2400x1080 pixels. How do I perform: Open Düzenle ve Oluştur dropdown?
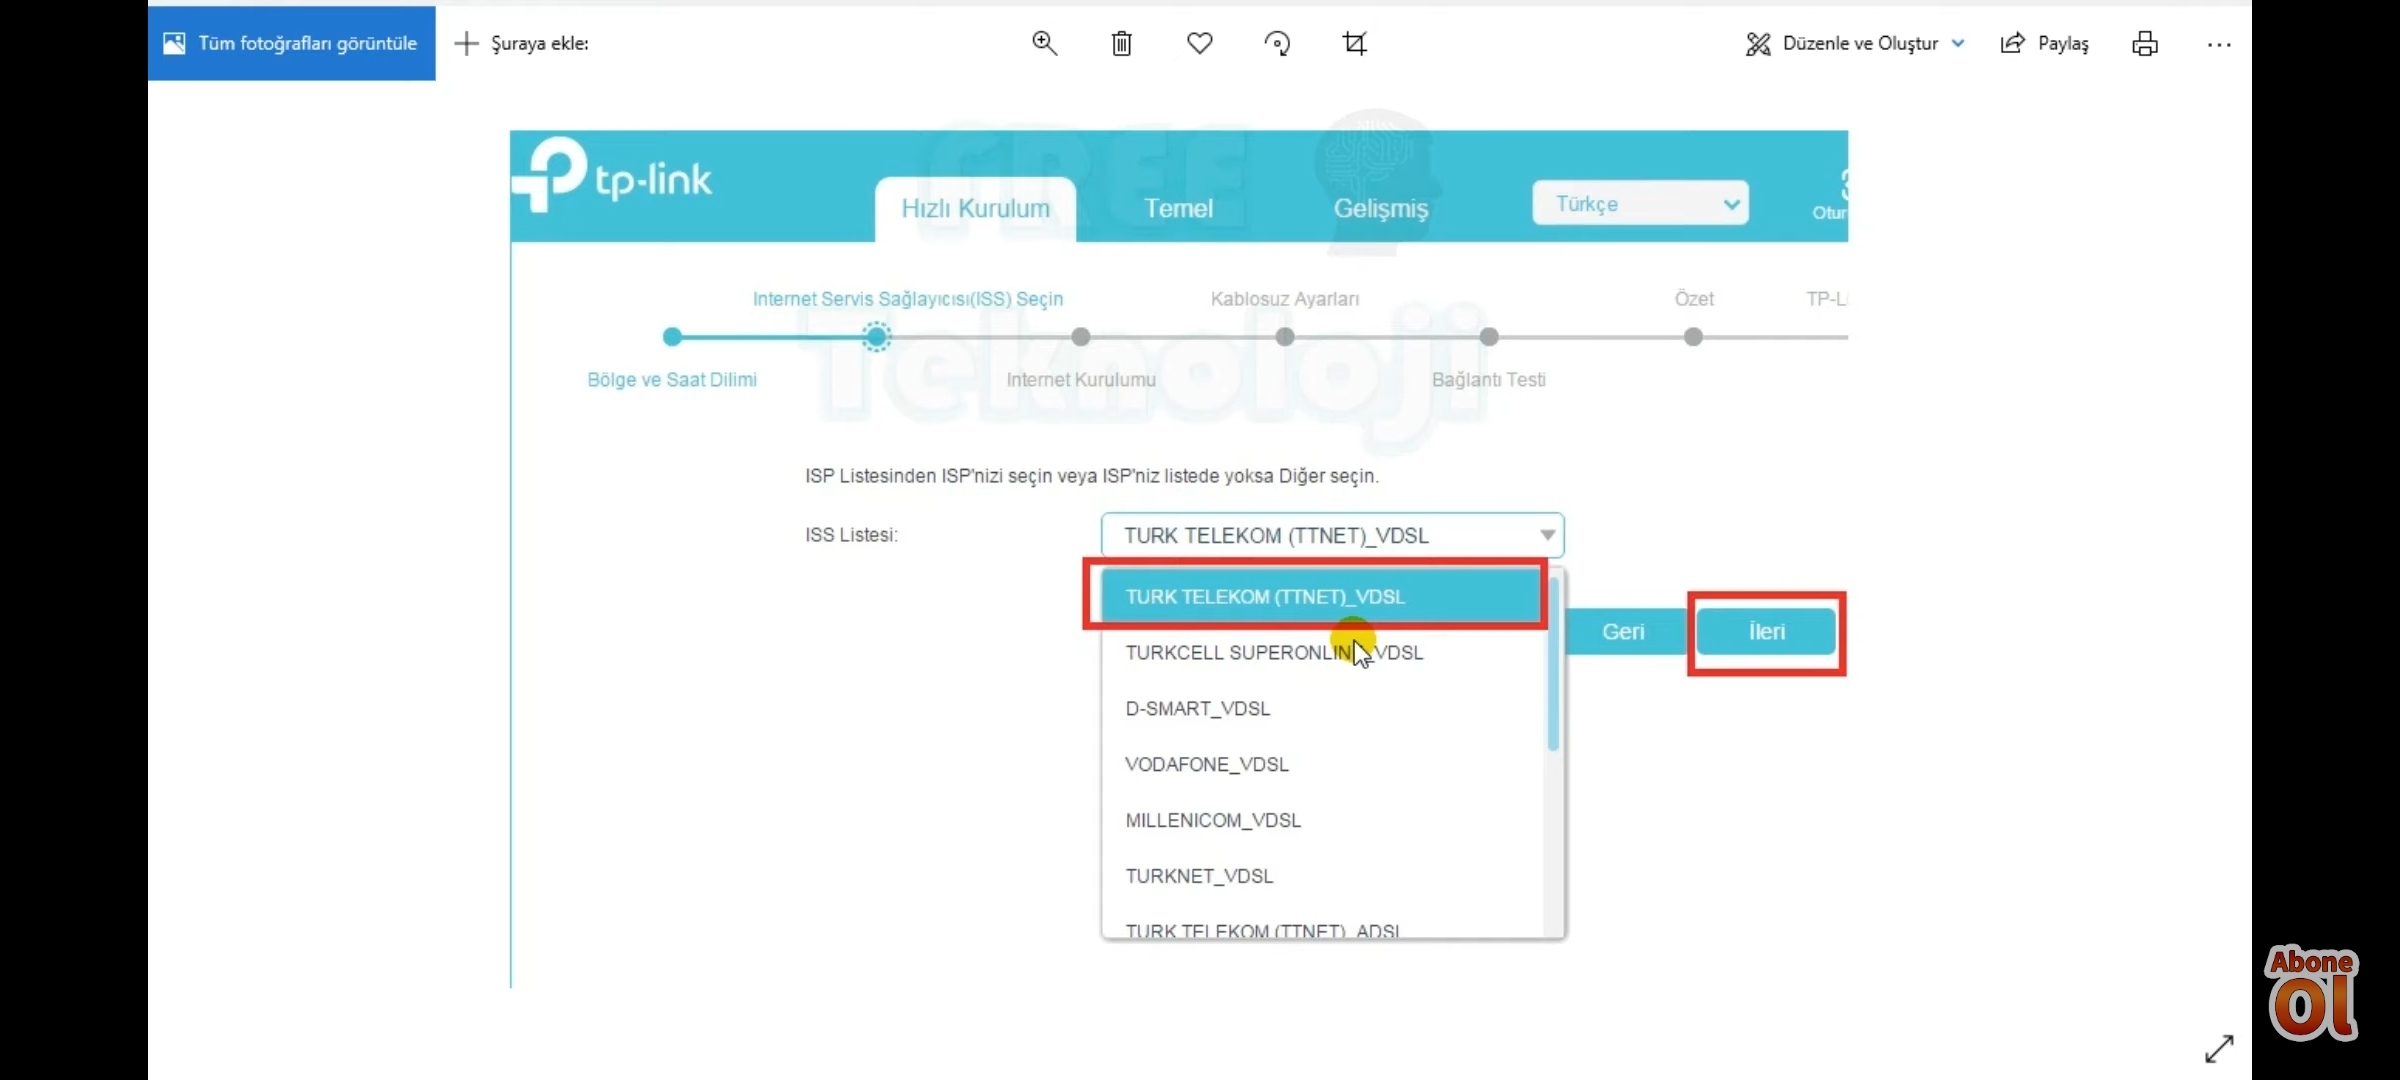1855,43
